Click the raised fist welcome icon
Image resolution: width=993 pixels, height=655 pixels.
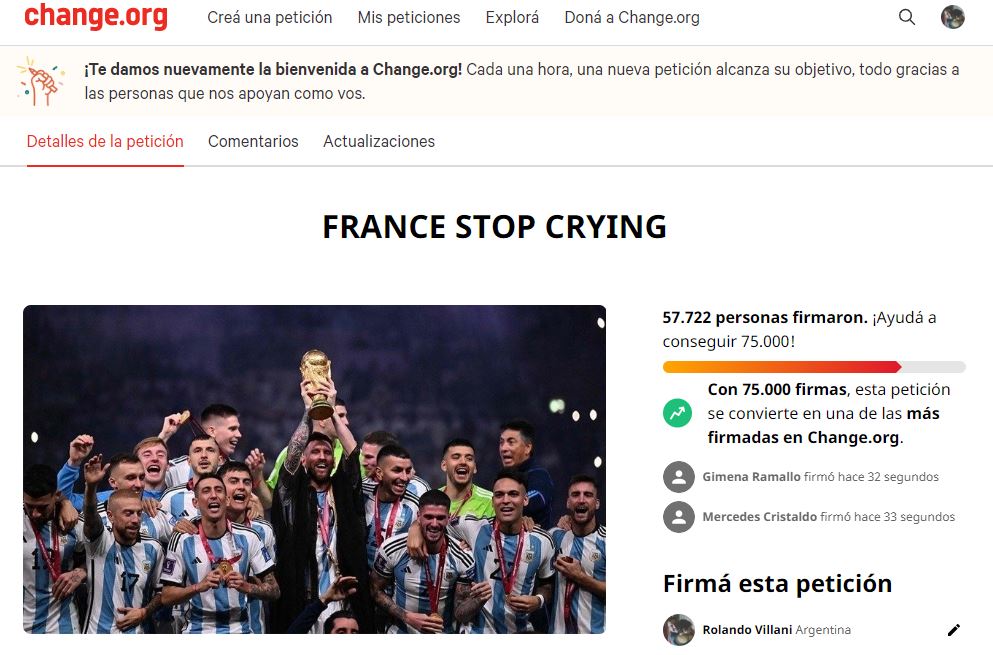41,81
